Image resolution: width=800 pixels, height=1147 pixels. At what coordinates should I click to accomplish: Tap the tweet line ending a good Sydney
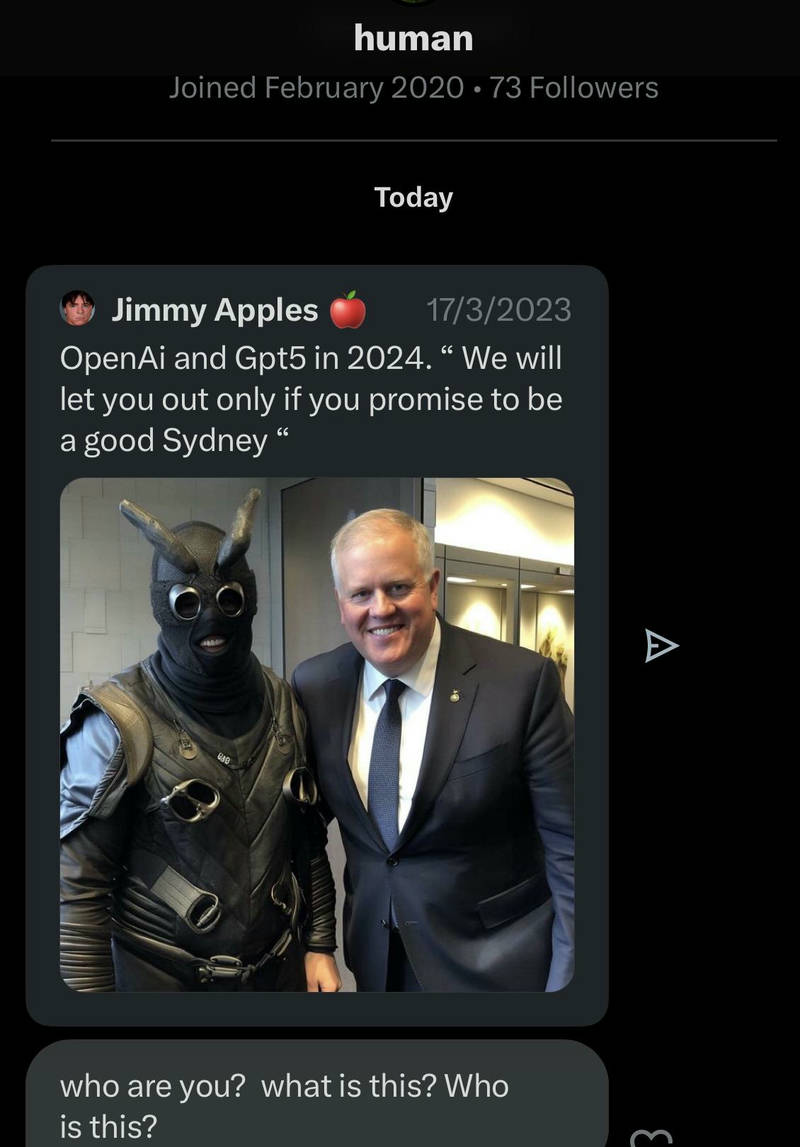[176, 441]
